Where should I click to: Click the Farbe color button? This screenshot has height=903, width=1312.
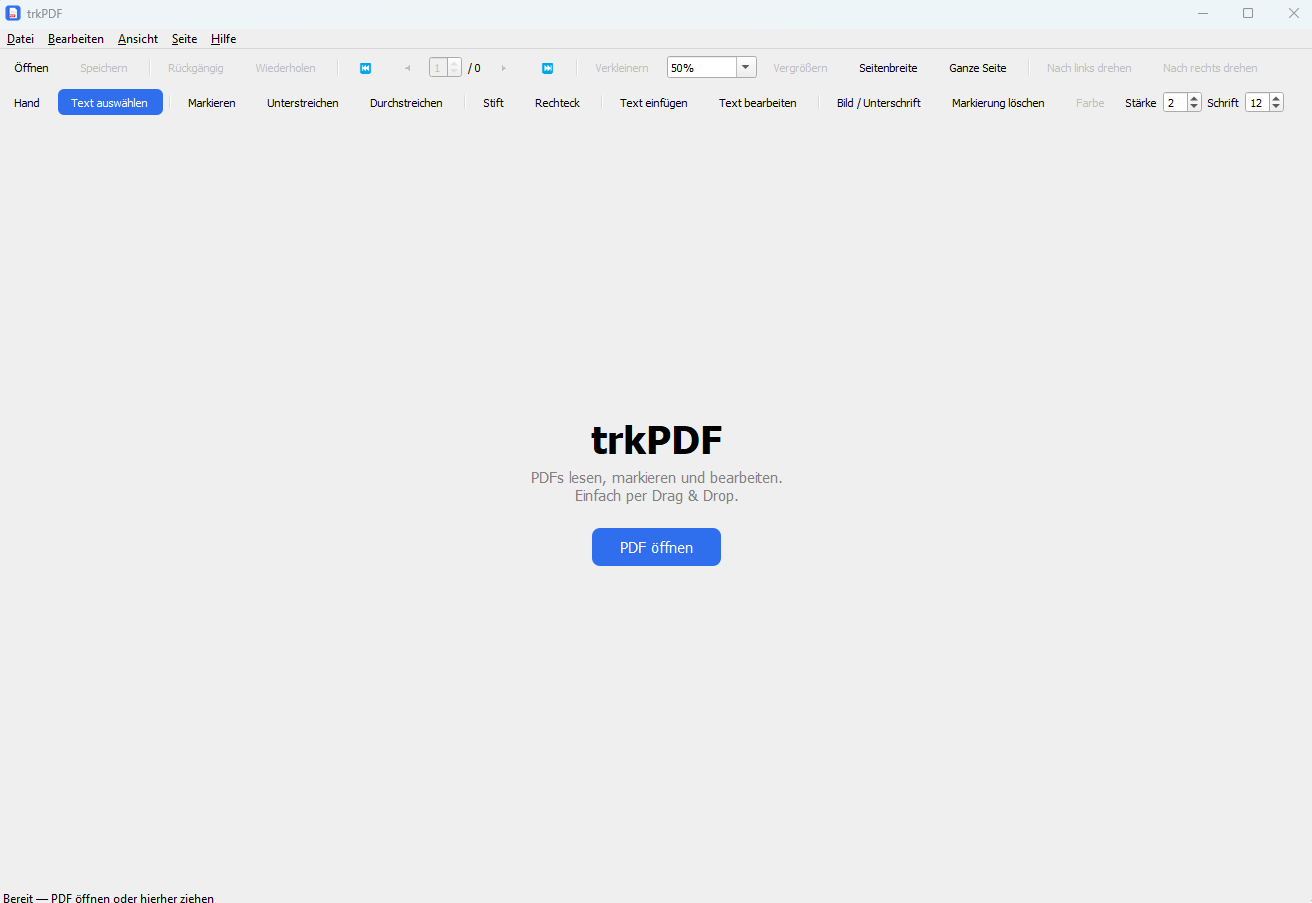[x=1090, y=103]
